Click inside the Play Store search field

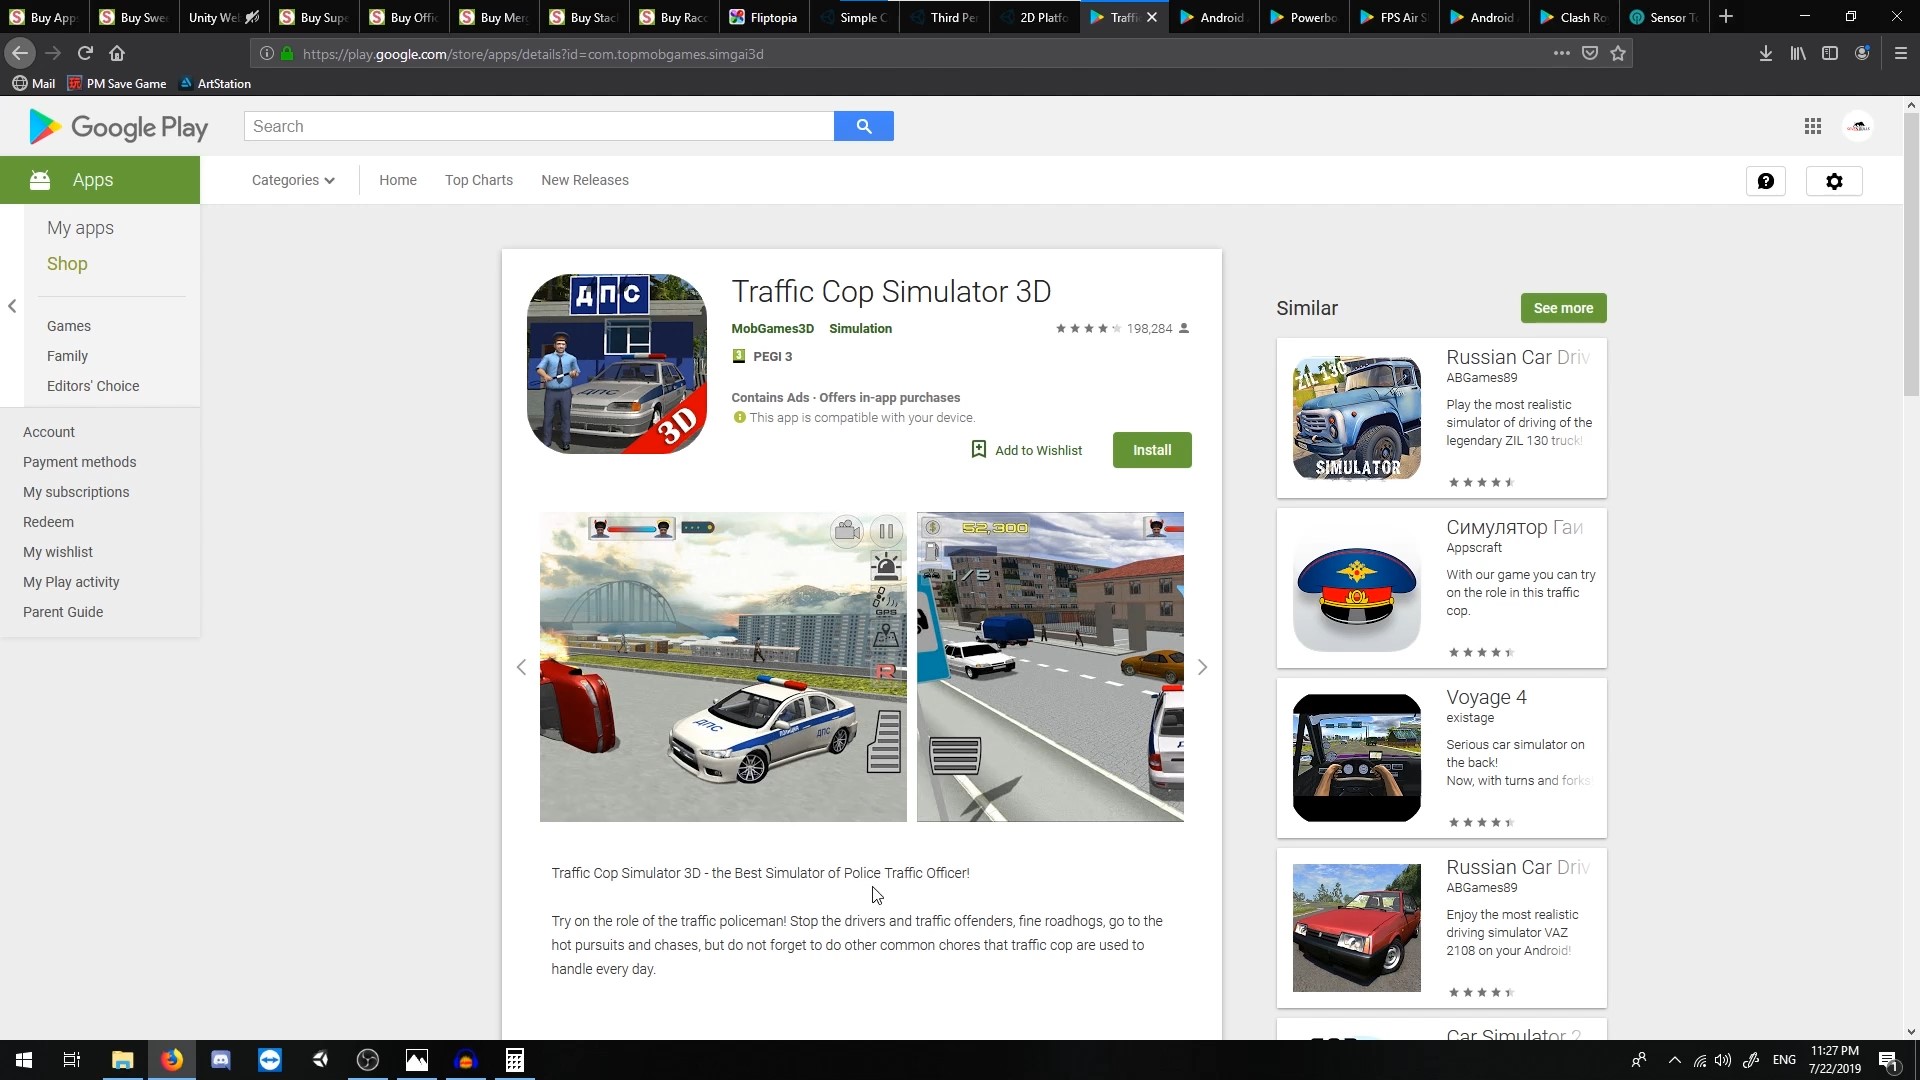(540, 125)
